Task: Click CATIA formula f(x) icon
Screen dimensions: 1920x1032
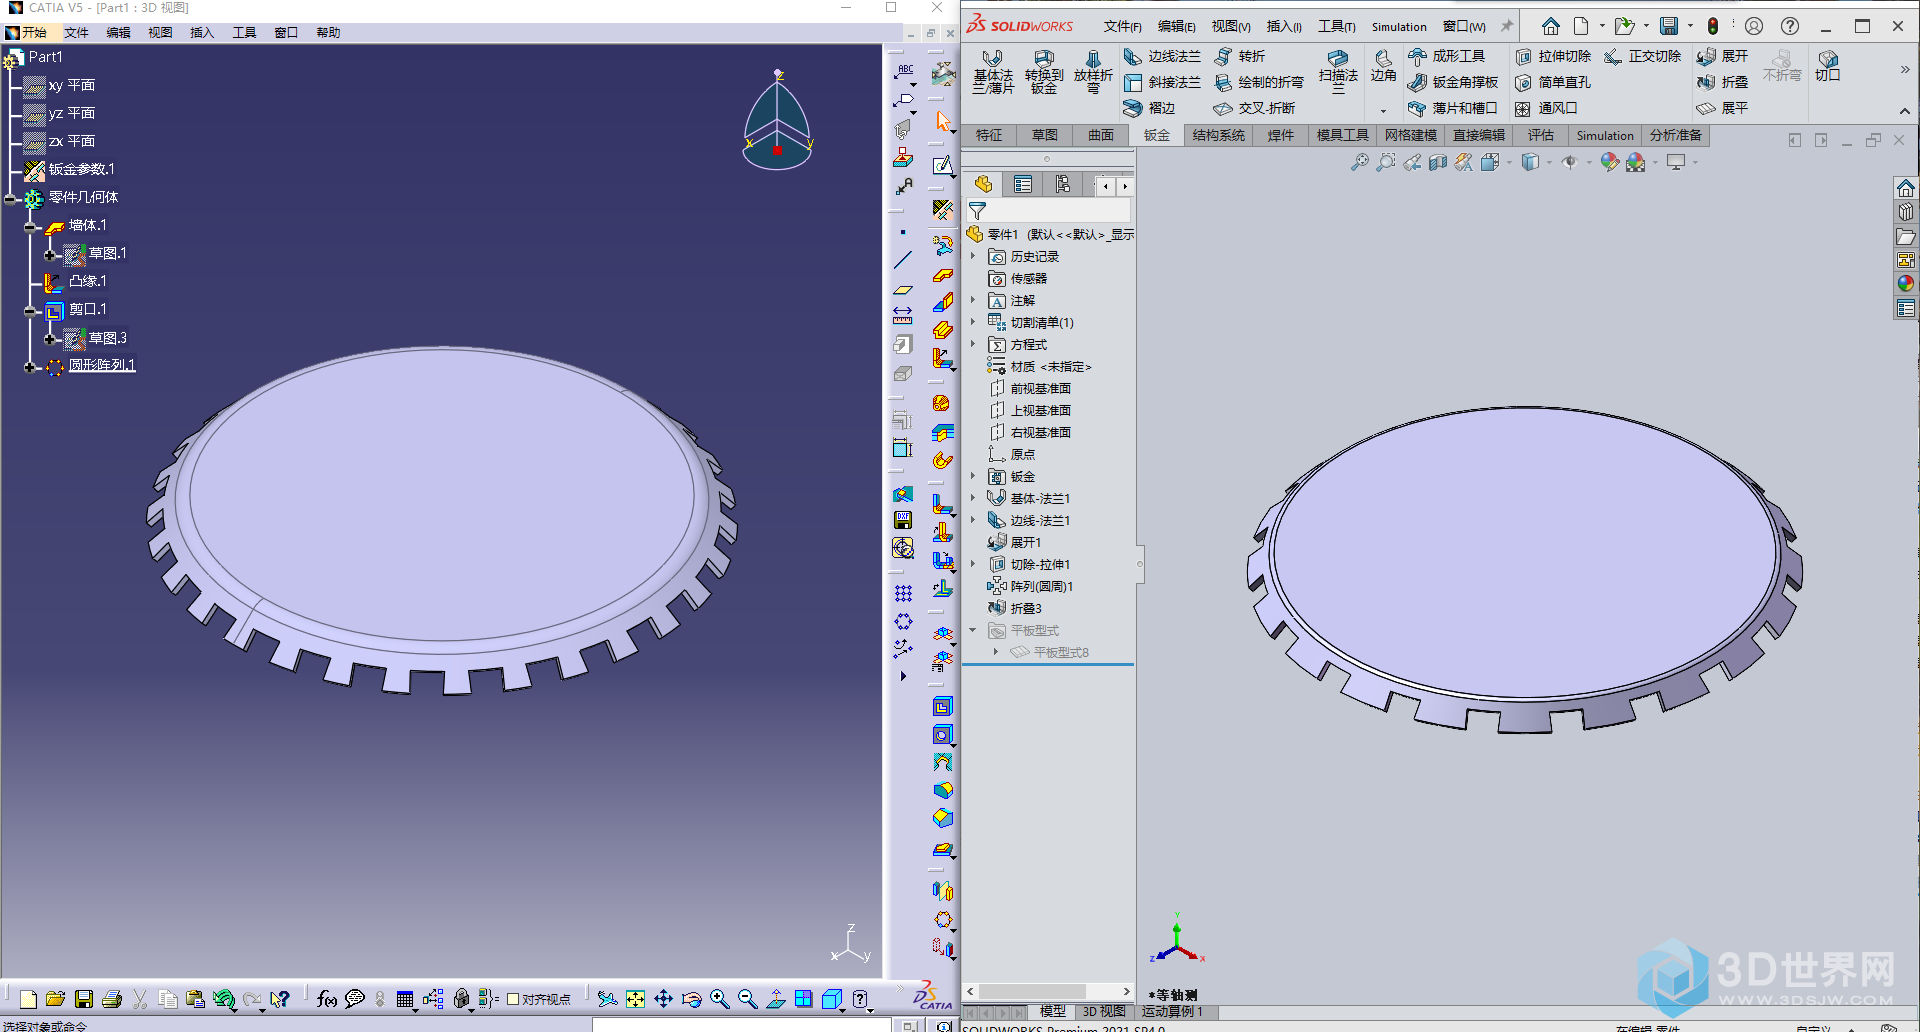Action: tap(326, 999)
